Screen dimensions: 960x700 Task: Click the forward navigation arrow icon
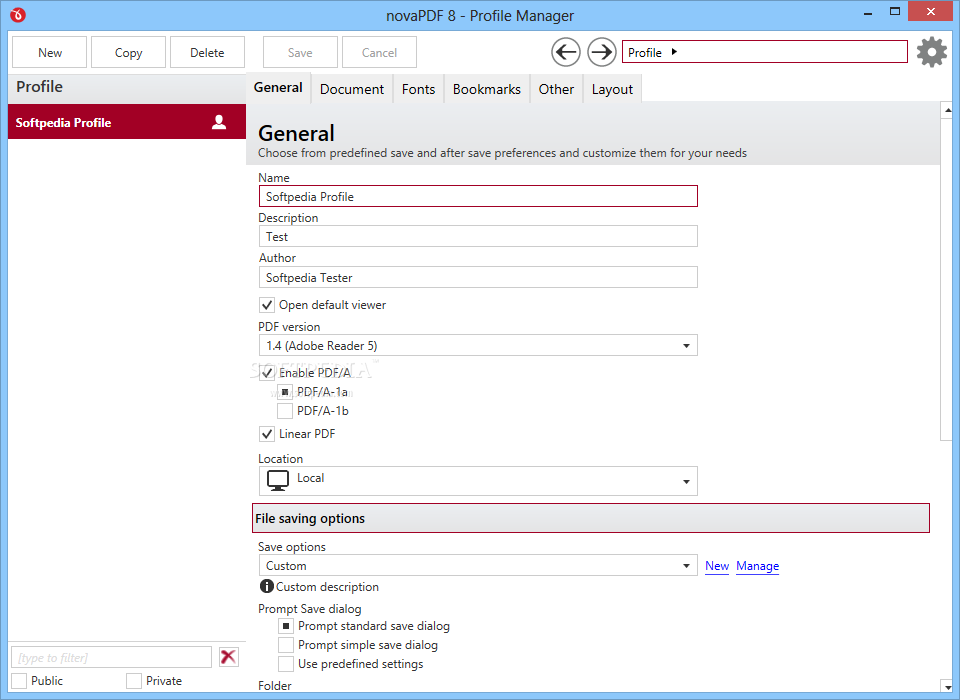pyautogui.click(x=602, y=52)
